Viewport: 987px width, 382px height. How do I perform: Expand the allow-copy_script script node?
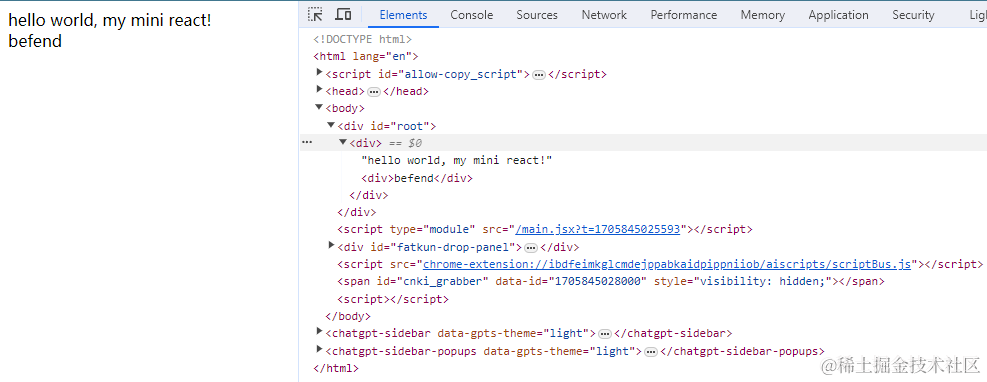[319, 73]
